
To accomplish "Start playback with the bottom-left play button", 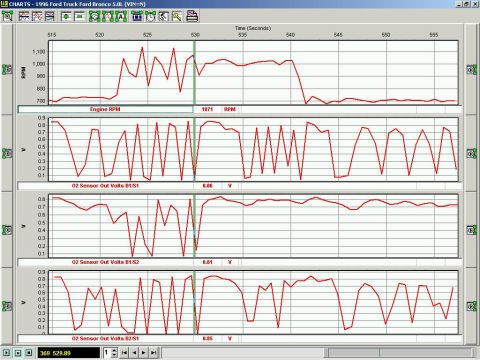I will [7, 352].
